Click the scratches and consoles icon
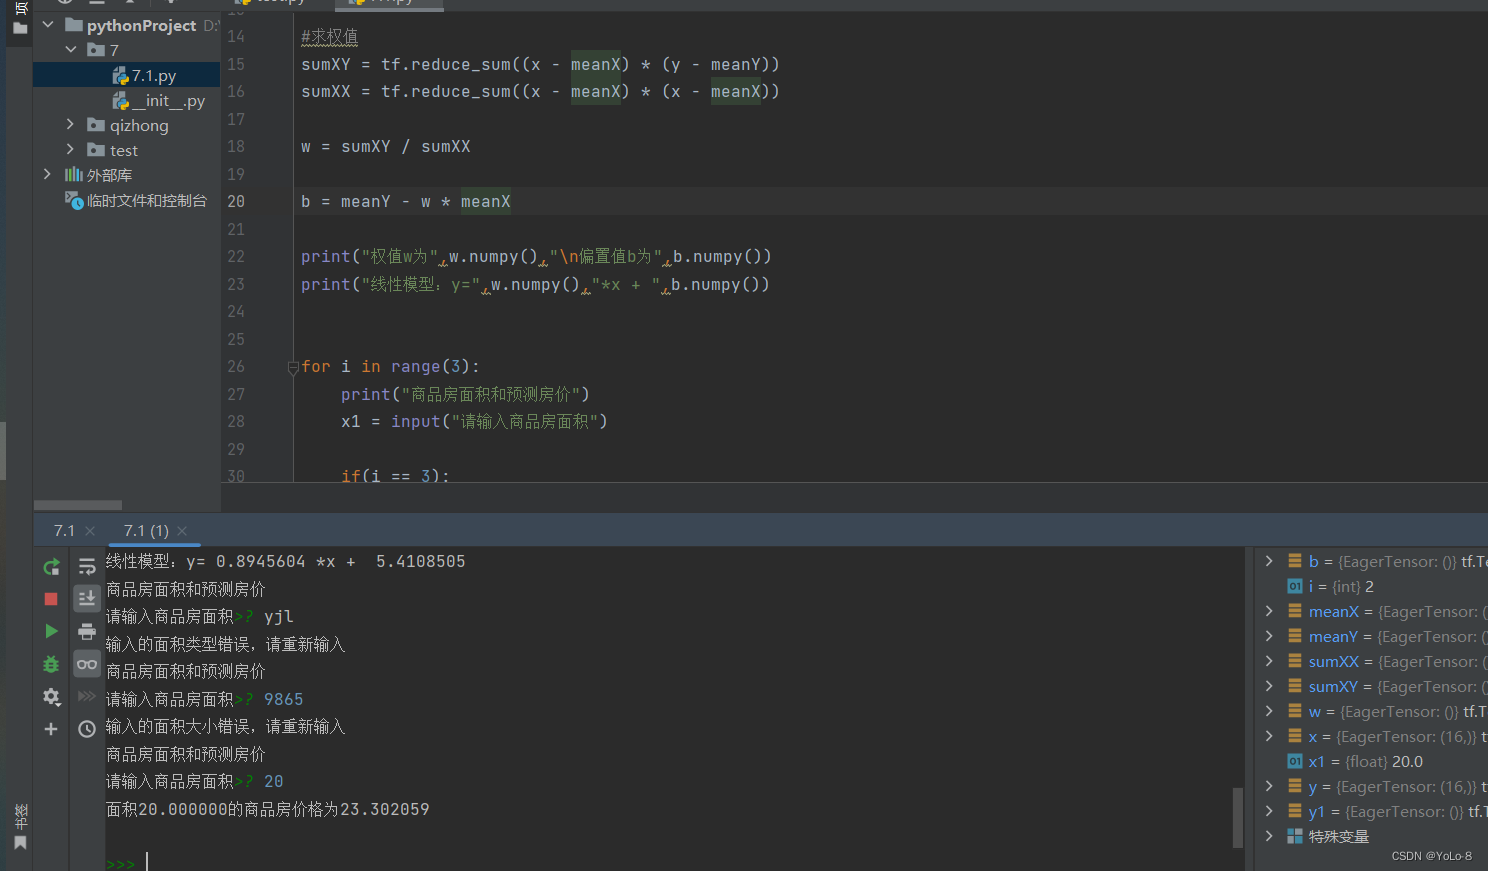This screenshot has height=871, width=1488. [x=74, y=200]
